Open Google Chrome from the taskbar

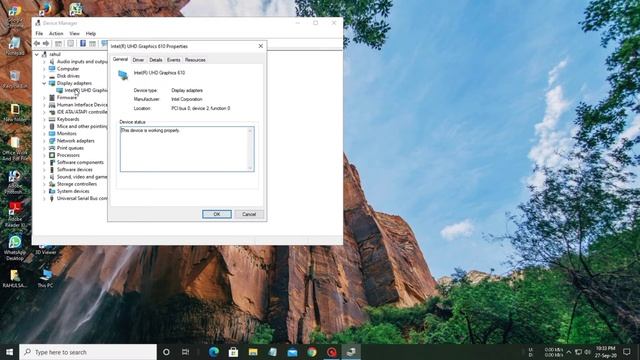[x=312, y=352]
